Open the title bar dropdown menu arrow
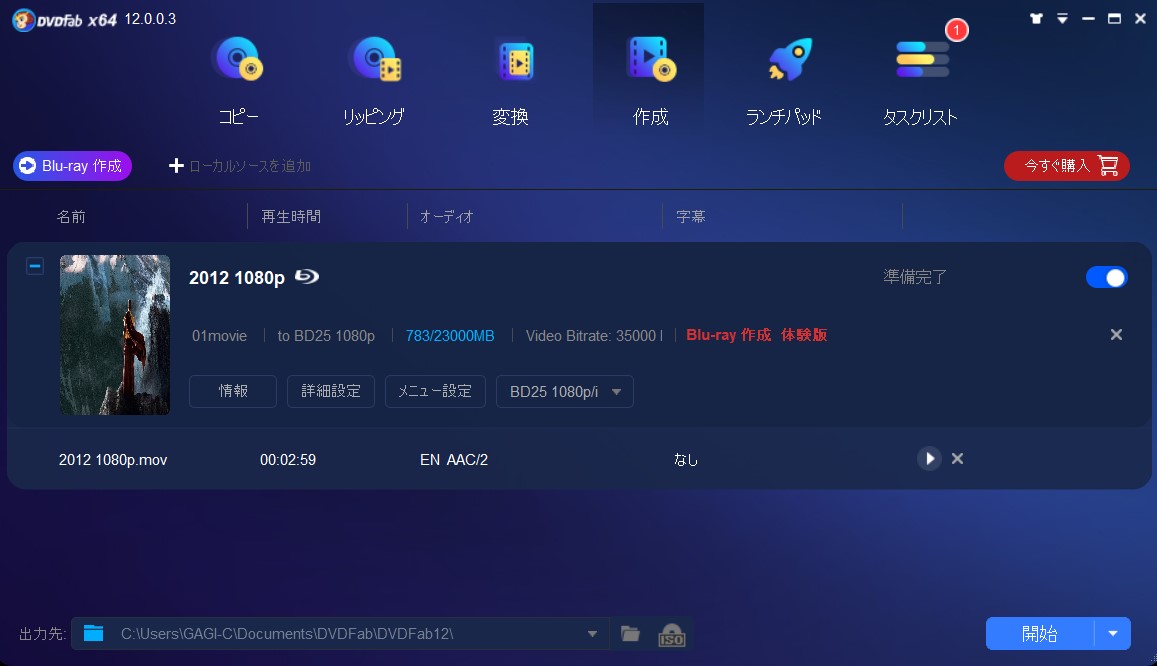The image size is (1157, 666). (1063, 18)
